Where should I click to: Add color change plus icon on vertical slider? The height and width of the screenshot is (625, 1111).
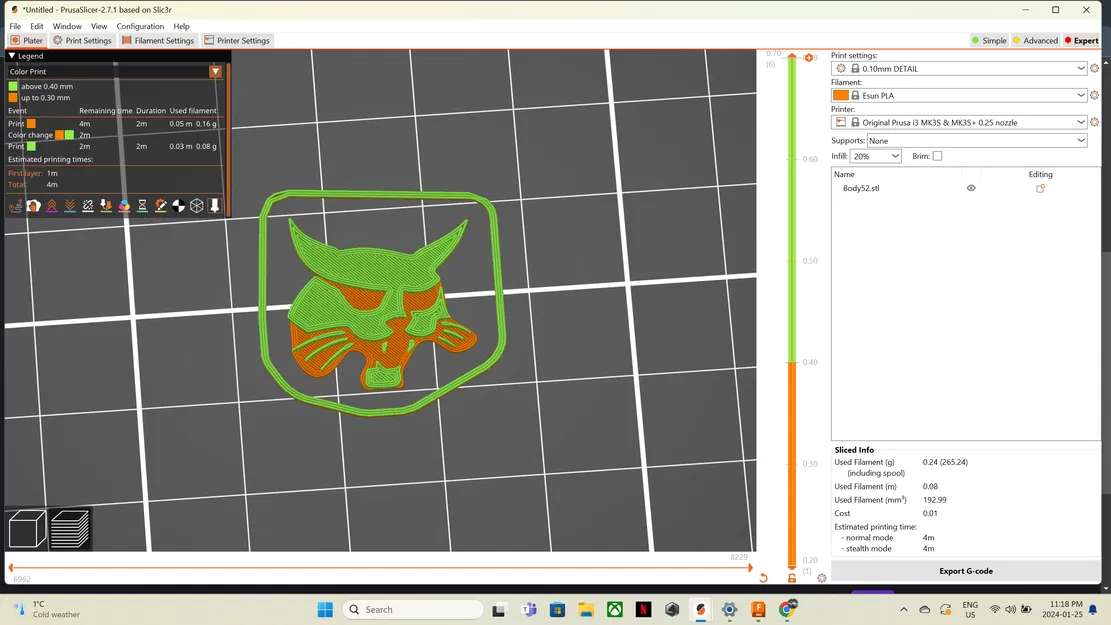tap(809, 57)
